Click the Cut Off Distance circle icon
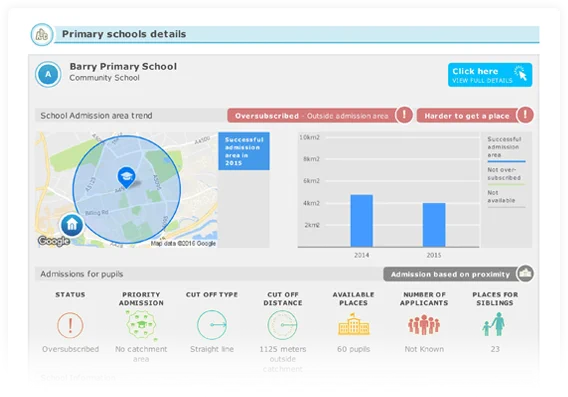This screenshot has width=568, height=397. [283, 325]
